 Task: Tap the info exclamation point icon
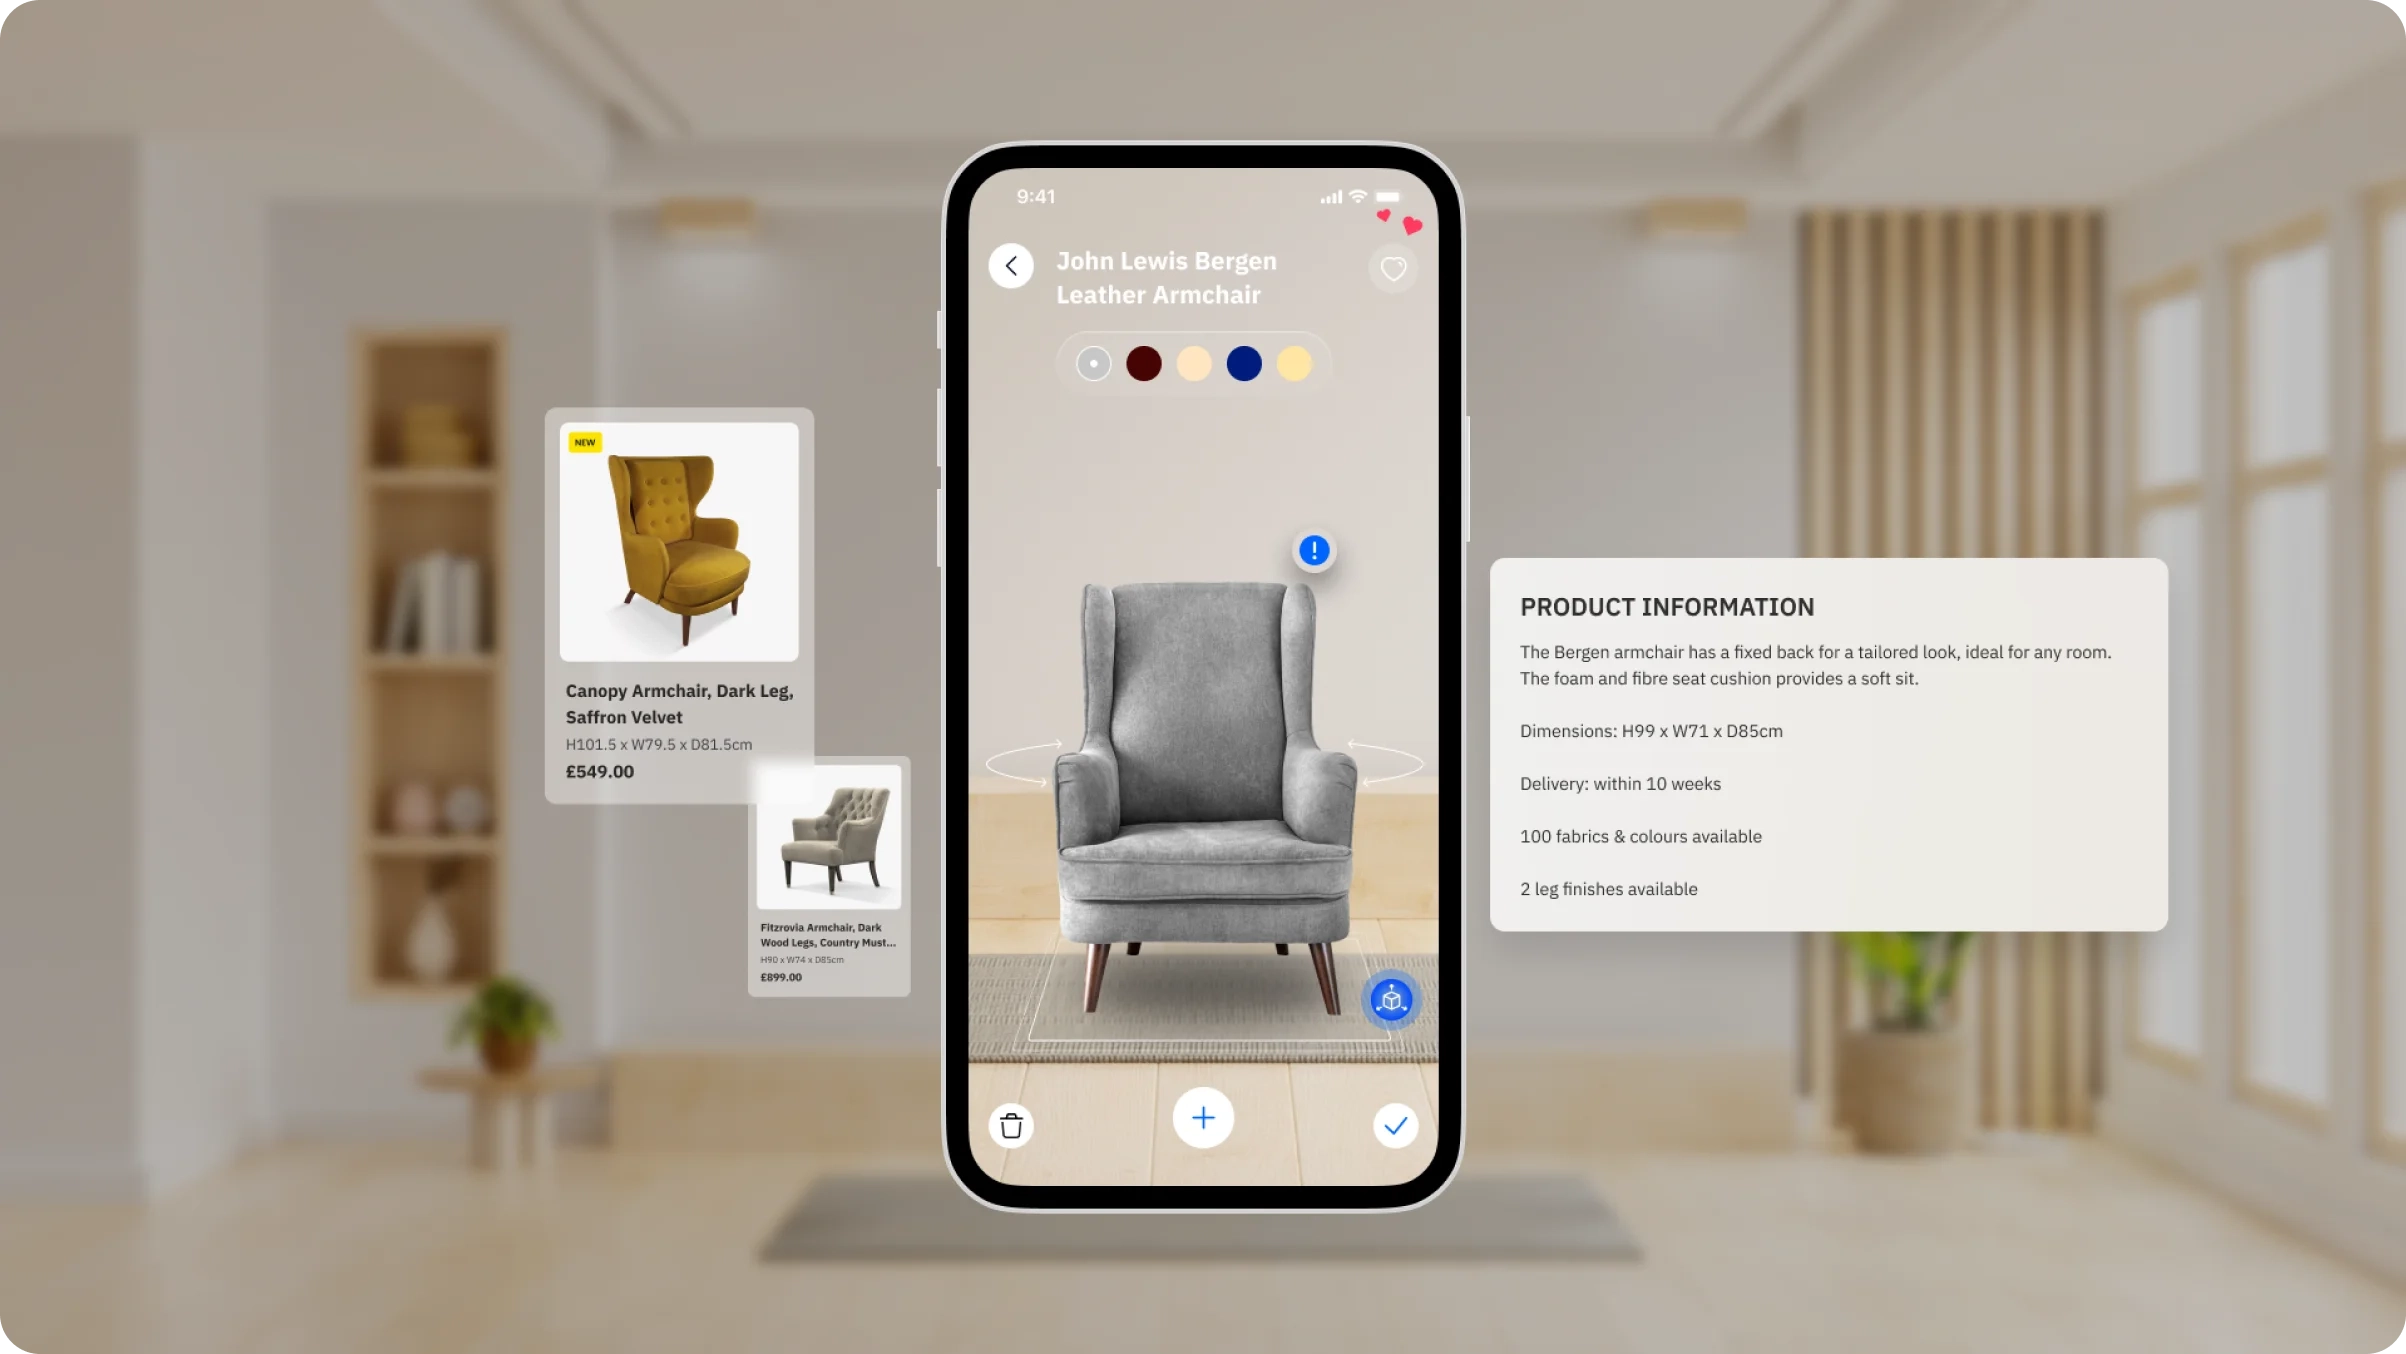(1314, 551)
